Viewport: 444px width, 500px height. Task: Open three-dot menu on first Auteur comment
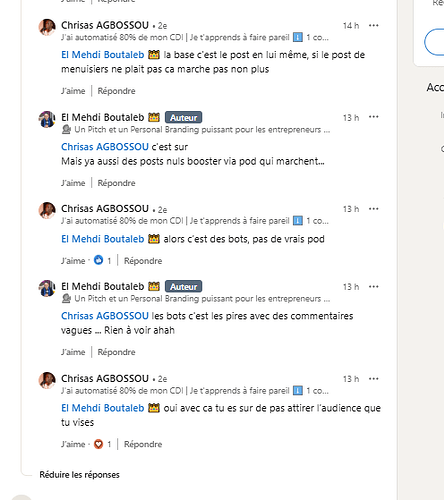374,117
